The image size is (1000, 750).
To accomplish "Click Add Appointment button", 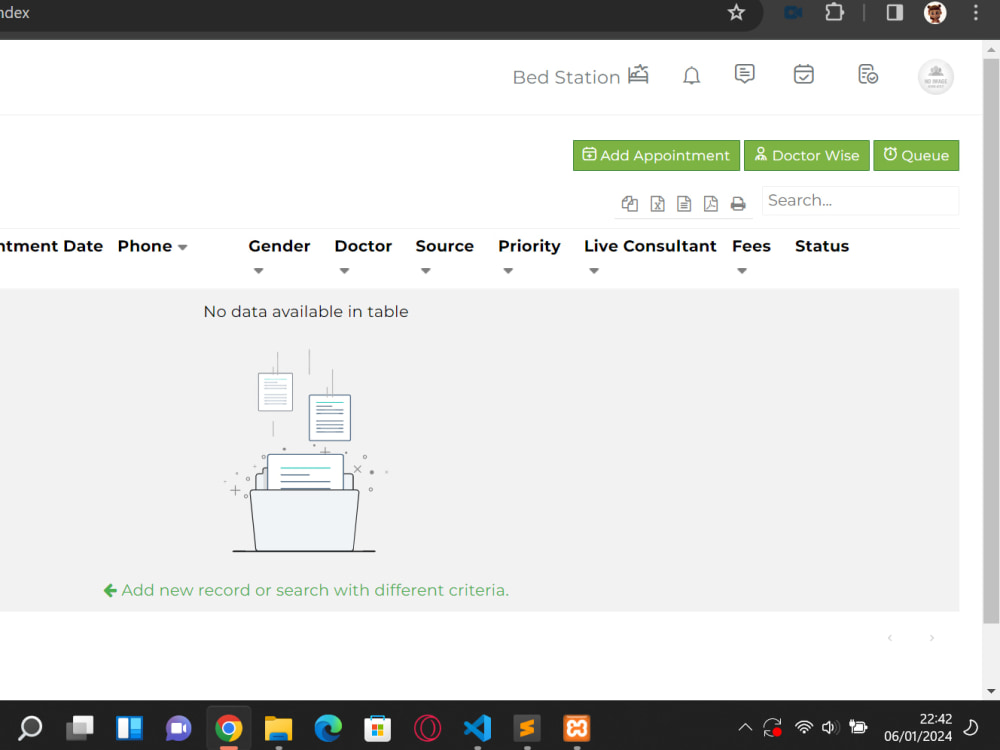I will (x=656, y=156).
